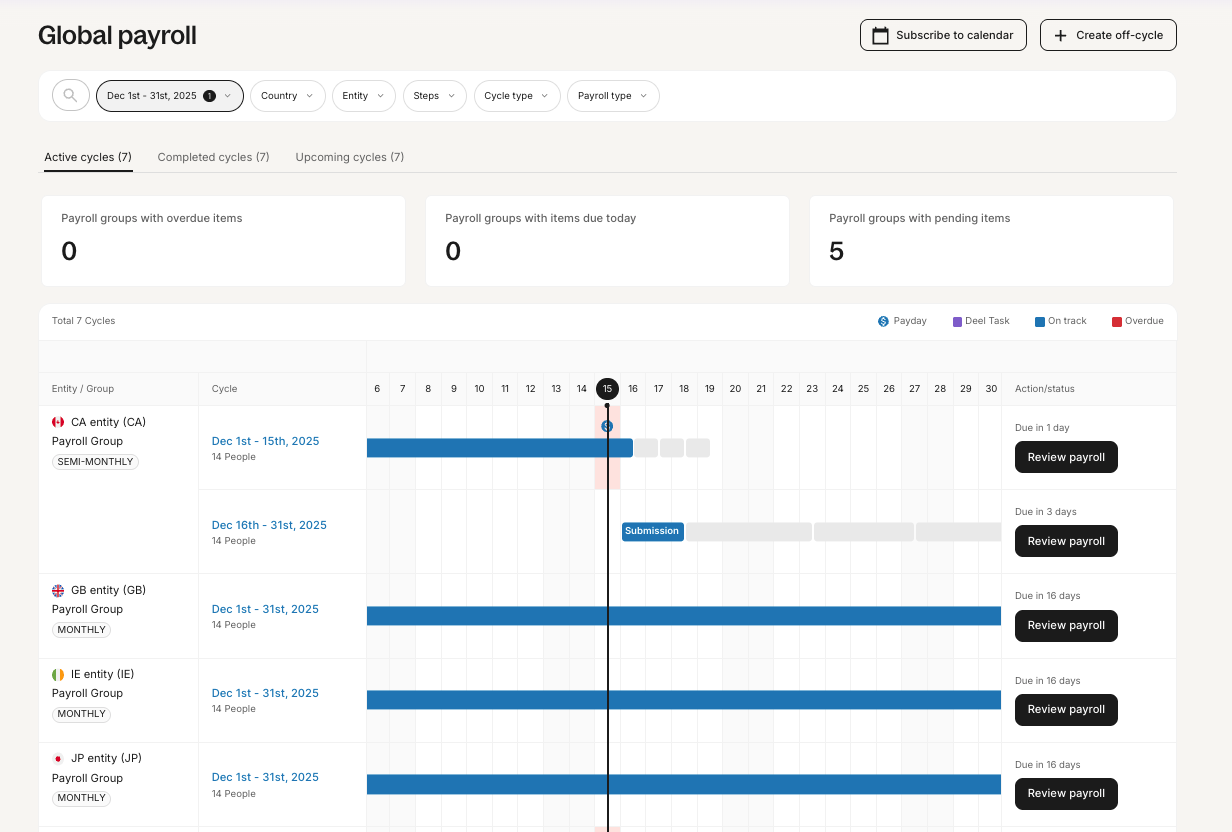The width and height of the screenshot is (1232, 832).
Task: Expand the Country filter dropdown
Action: pyautogui.click(x=287, y=96)
